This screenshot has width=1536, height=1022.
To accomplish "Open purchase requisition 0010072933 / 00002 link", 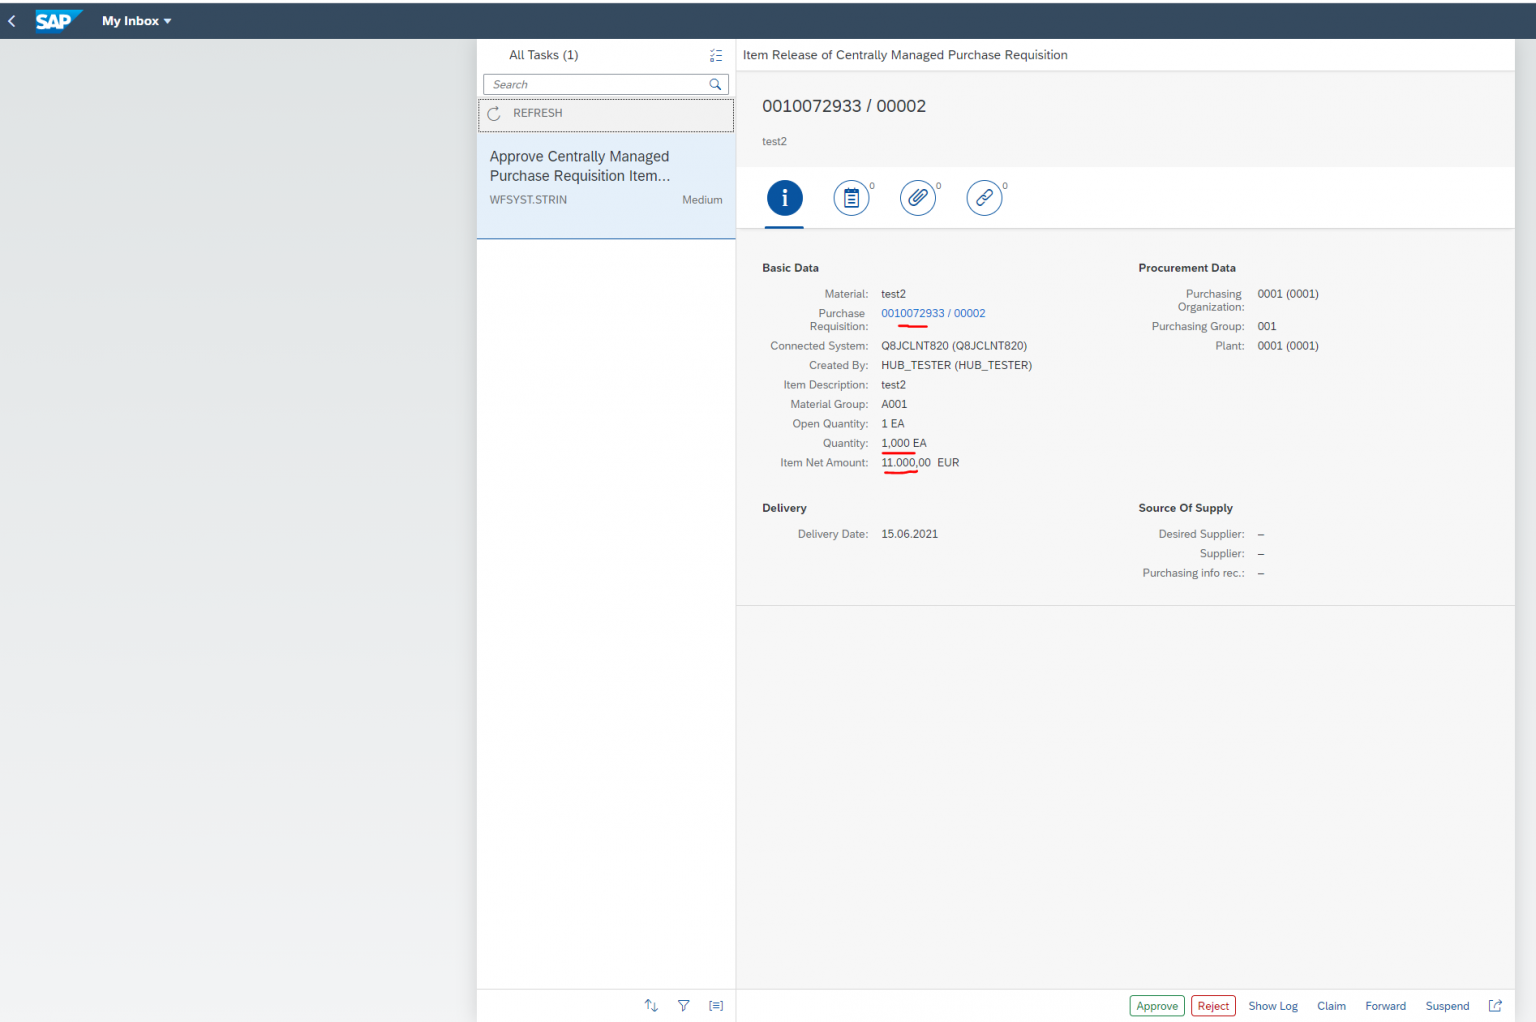I will tap(932, 313).
